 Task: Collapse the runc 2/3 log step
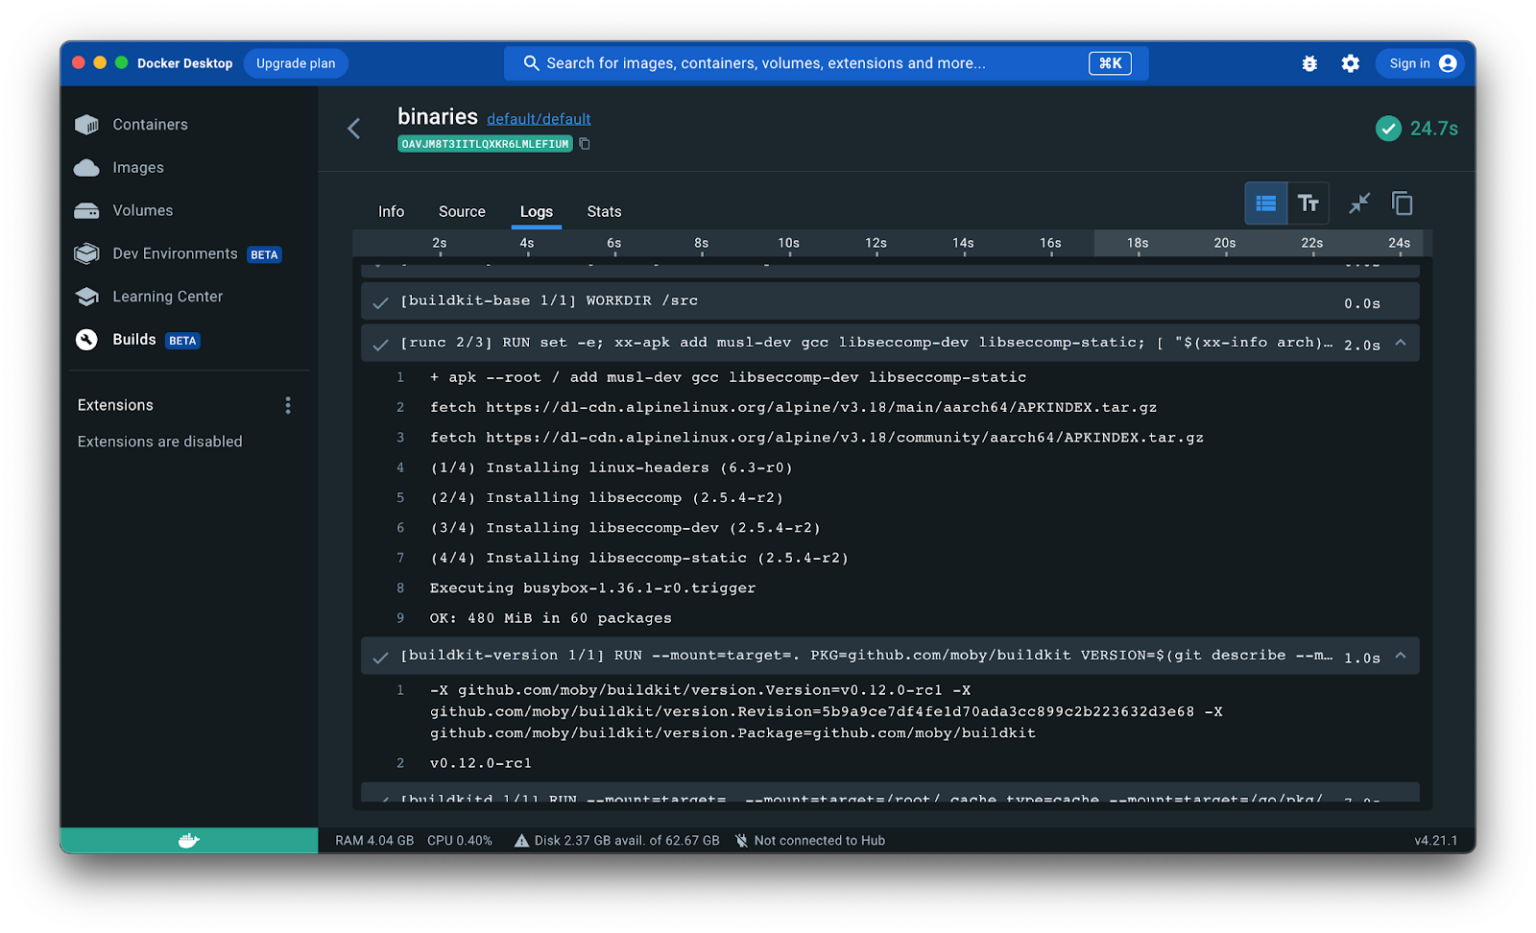coord(1400,342)
